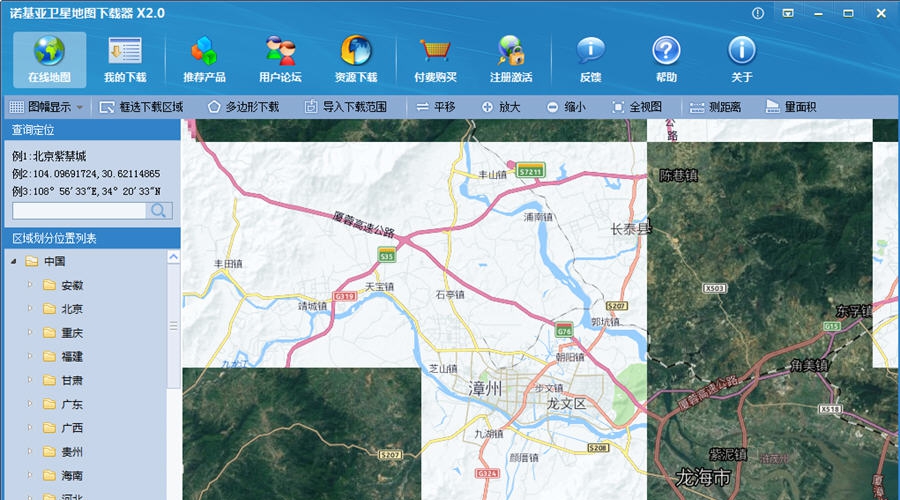Click the region list scroll-up arrow
Viewport: 900px width, 500px height.
pos(173,257)
